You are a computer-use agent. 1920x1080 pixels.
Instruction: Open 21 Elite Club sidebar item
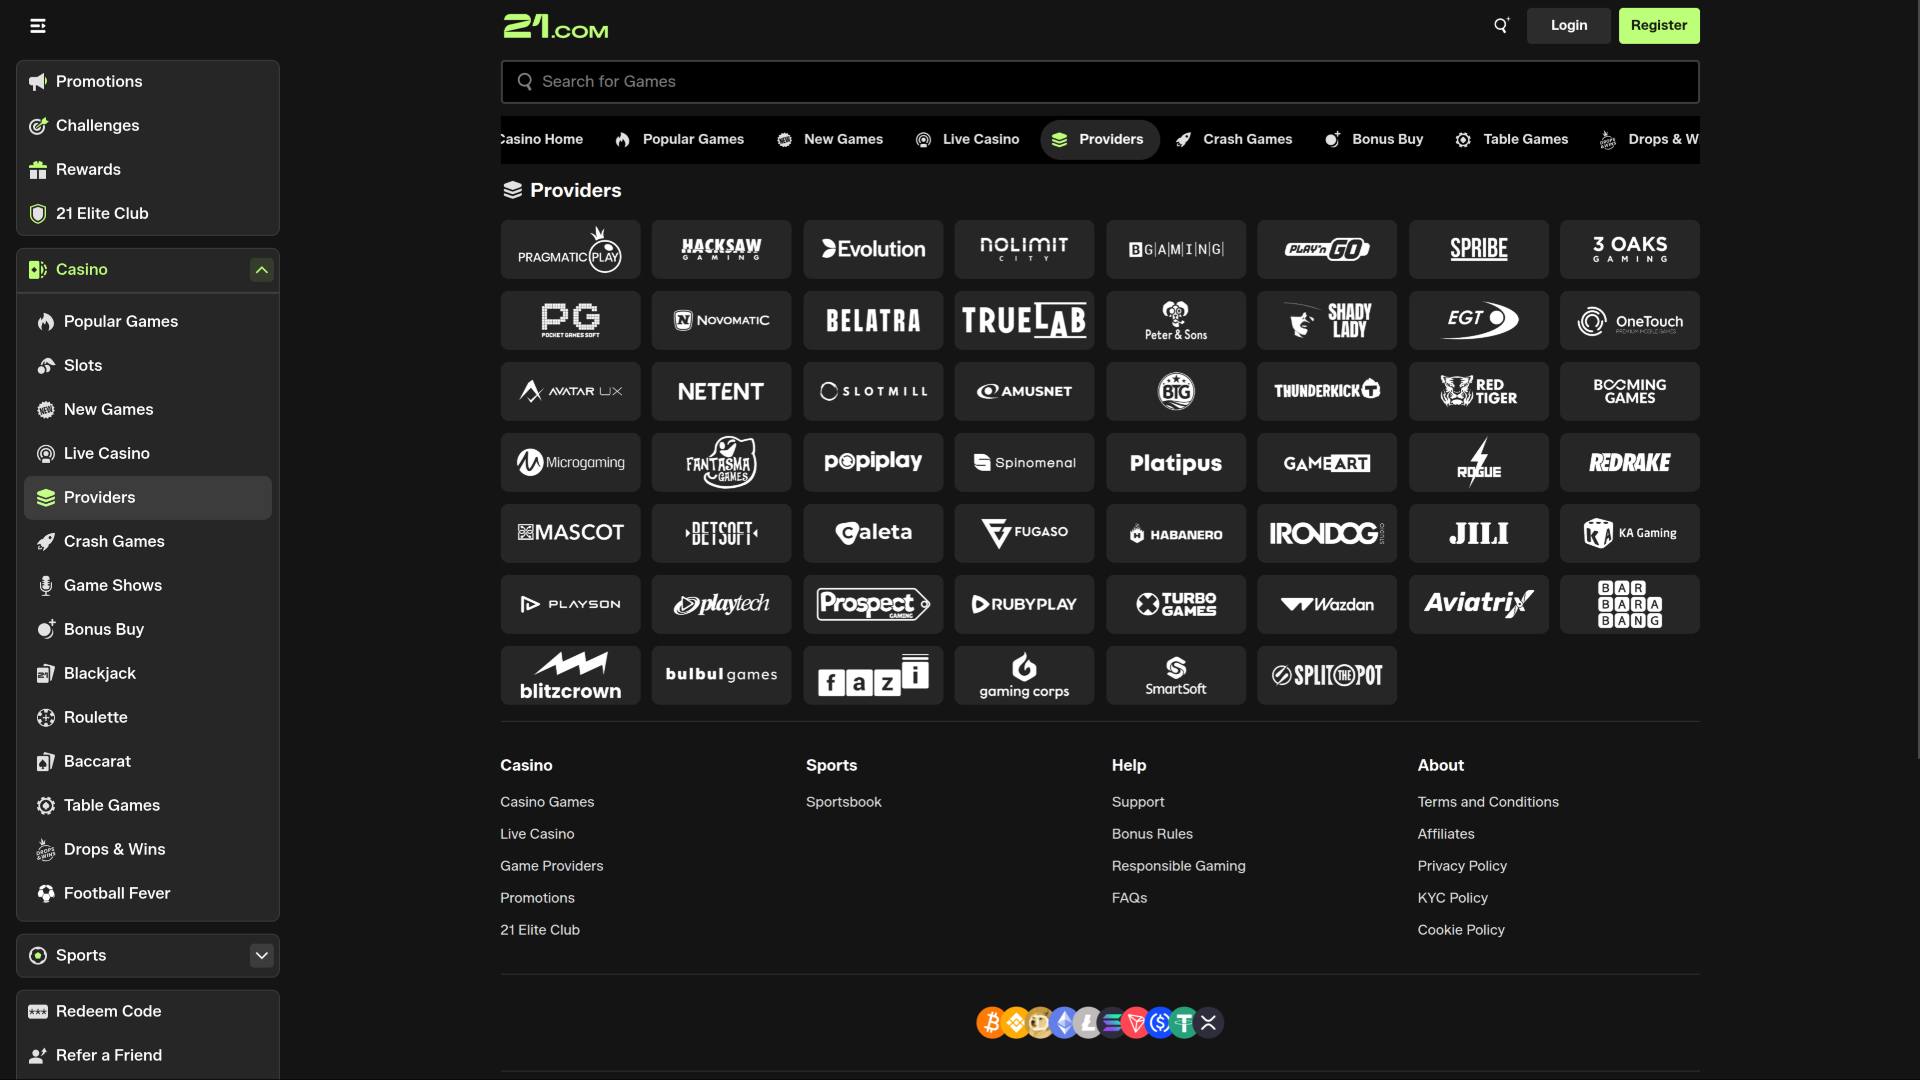[148, 214]
